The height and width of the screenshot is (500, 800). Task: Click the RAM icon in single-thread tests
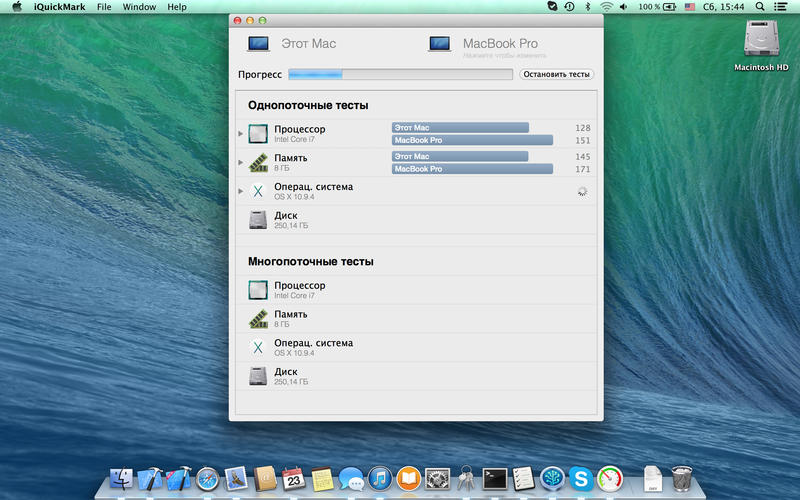point(258,162)
